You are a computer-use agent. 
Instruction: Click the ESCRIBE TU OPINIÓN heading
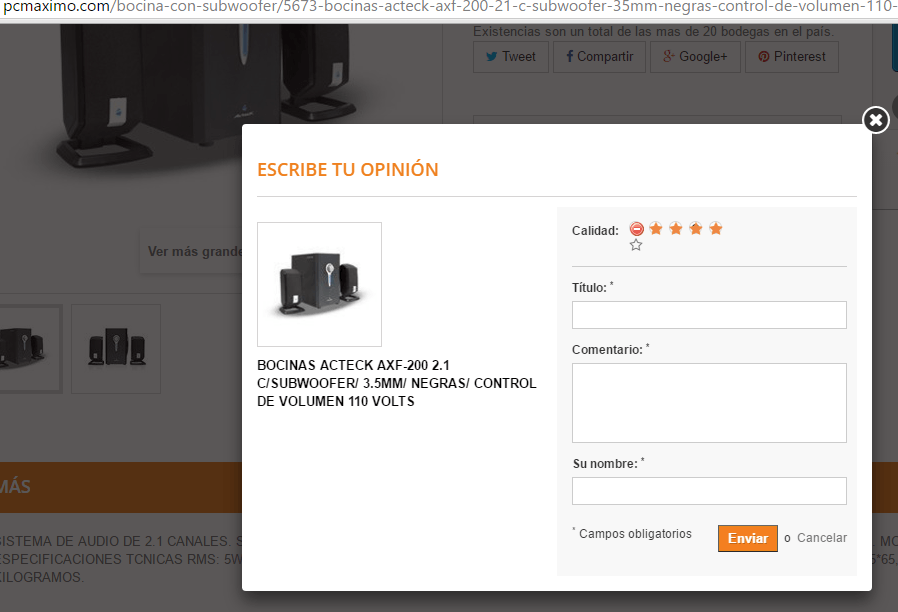(x=348, y=169)
